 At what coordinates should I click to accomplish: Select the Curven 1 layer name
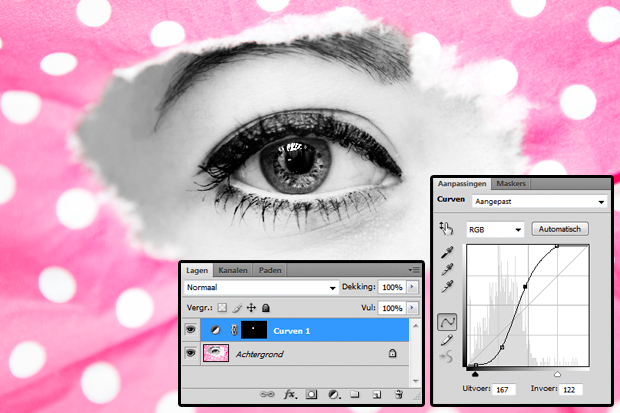coord(292,331)
